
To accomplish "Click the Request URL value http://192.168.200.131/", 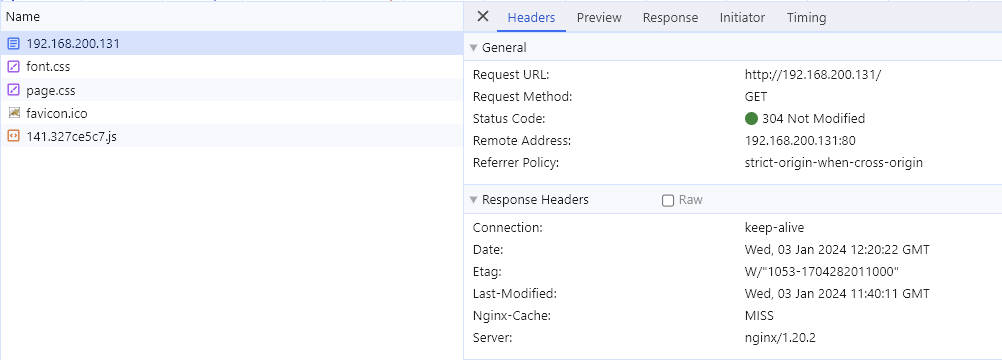I will 813,74.
